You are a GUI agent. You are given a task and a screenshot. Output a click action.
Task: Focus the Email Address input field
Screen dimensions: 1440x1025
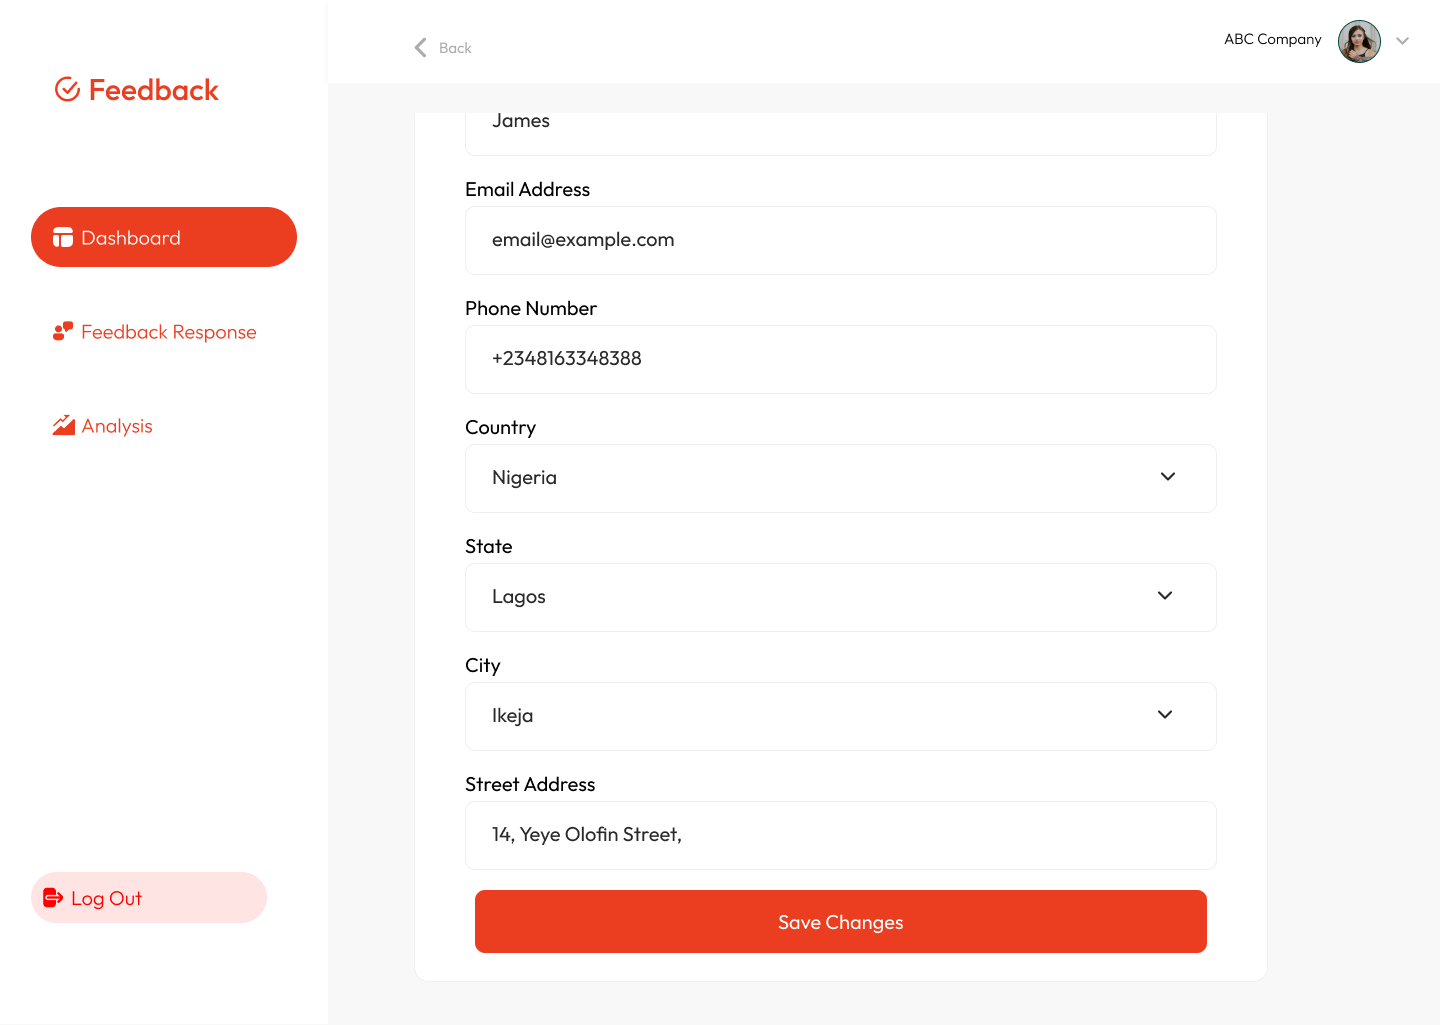840,240
